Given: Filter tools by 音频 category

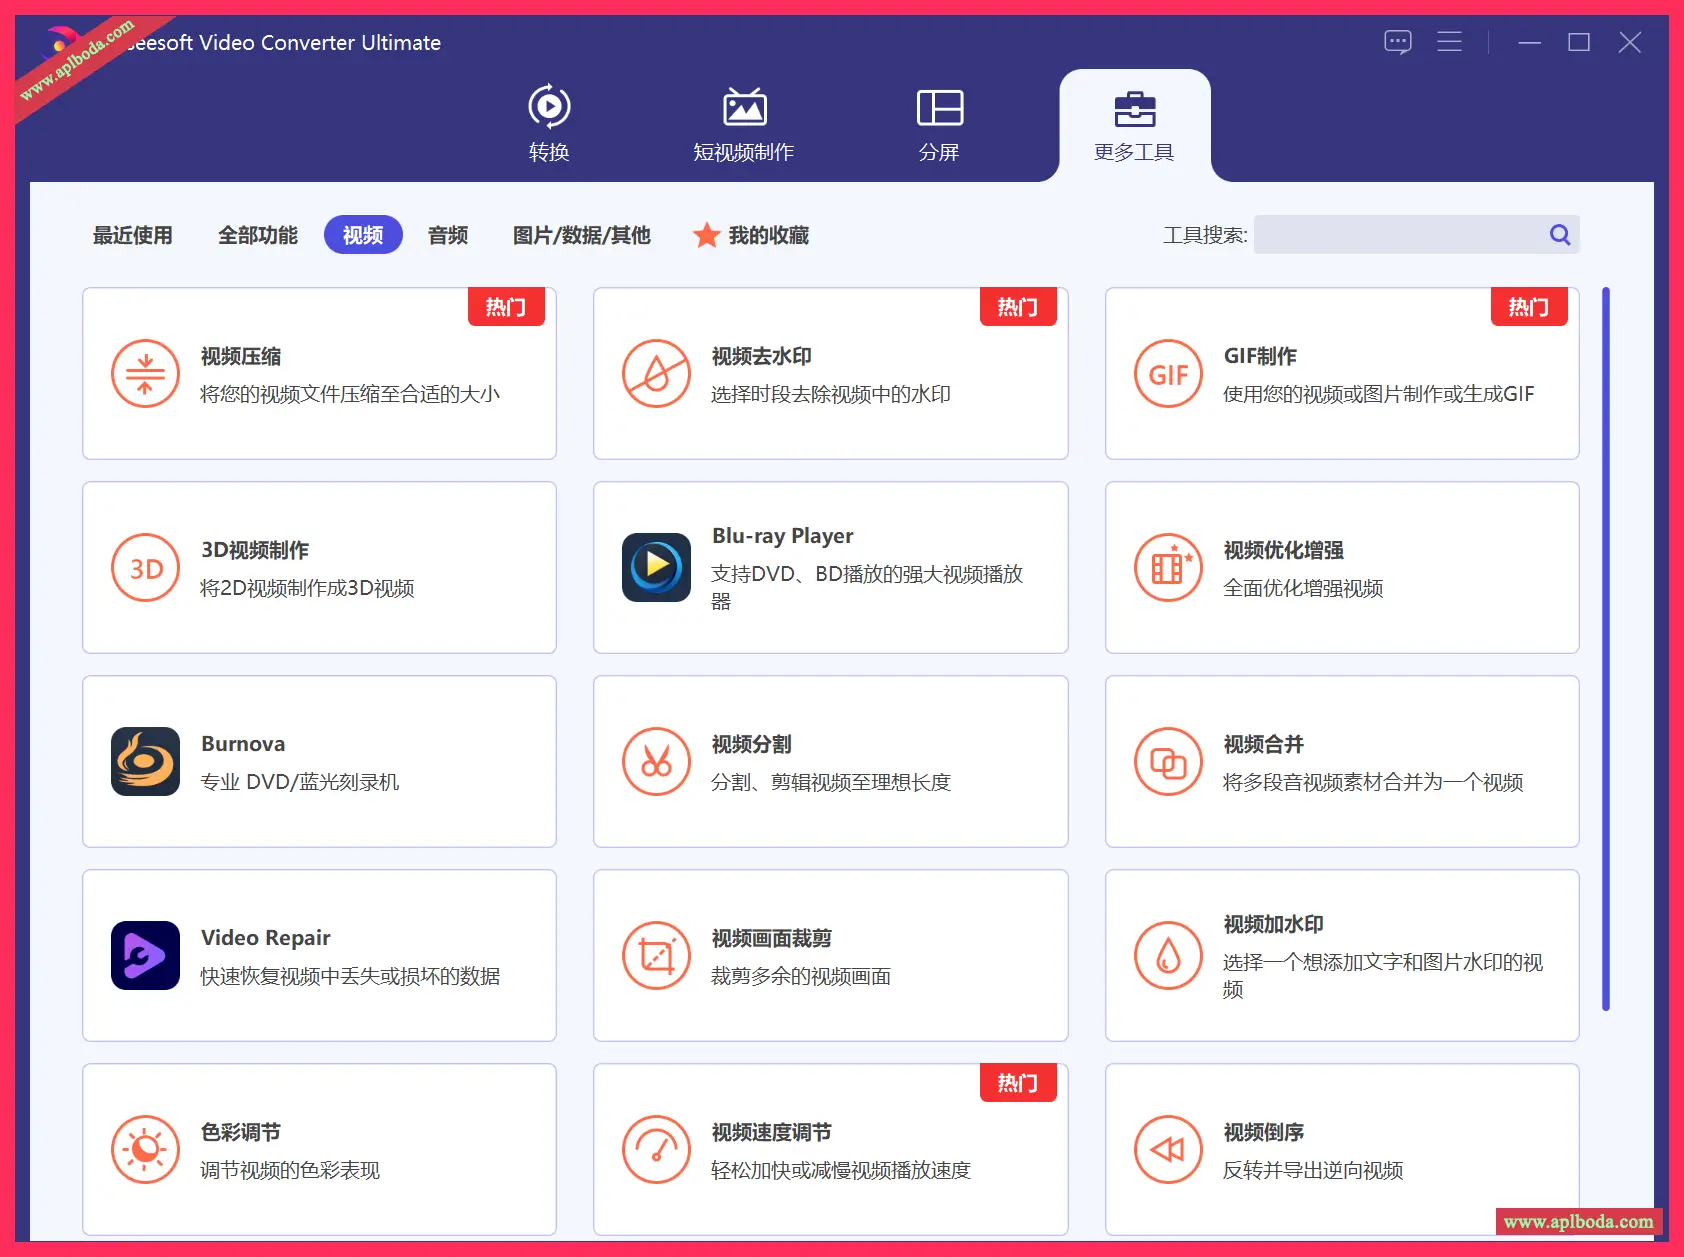Looking at the screenshot, I should click(448, 235).
